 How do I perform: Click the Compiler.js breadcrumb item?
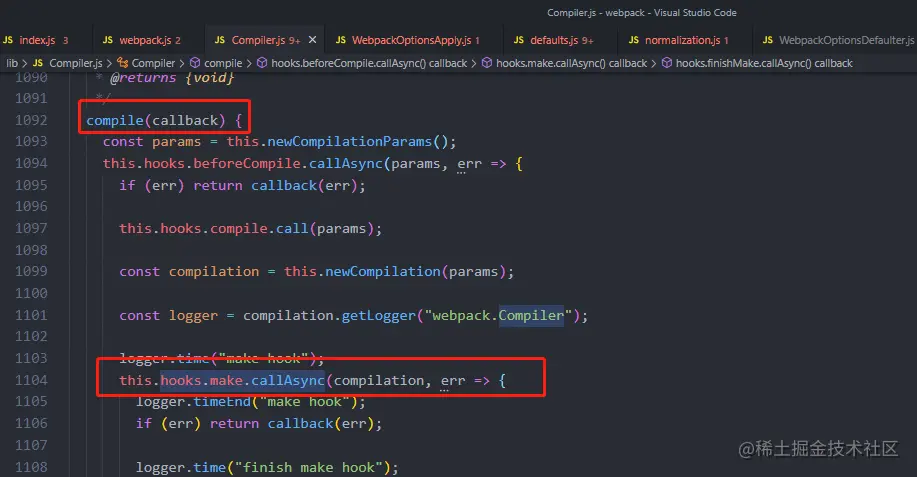(x=75, y=63)
